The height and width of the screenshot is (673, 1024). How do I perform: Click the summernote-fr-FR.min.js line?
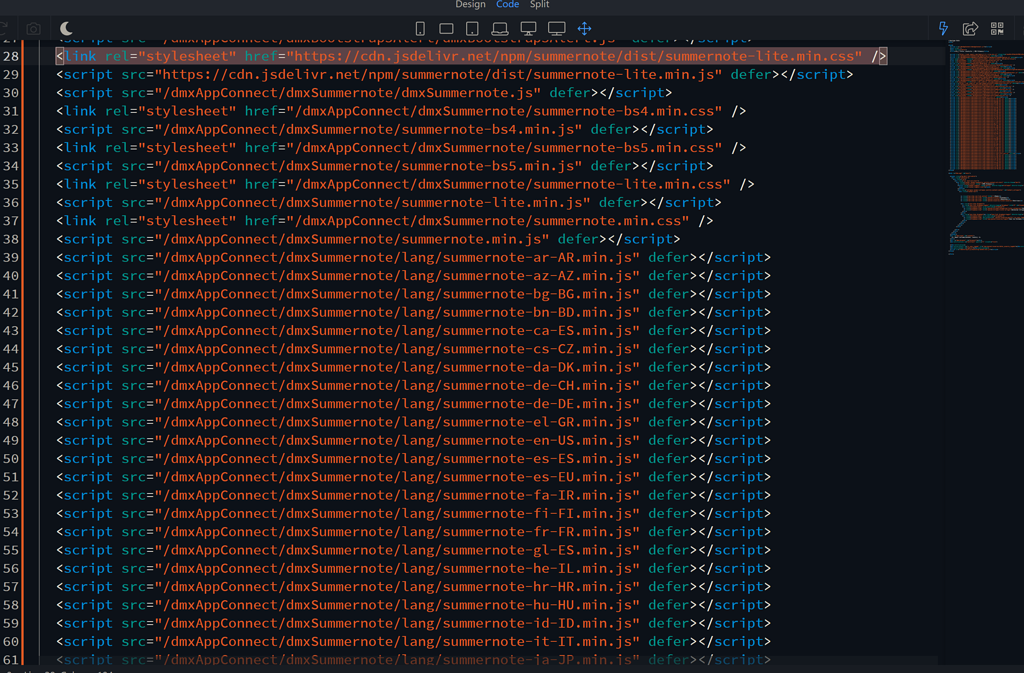point(413,531)
